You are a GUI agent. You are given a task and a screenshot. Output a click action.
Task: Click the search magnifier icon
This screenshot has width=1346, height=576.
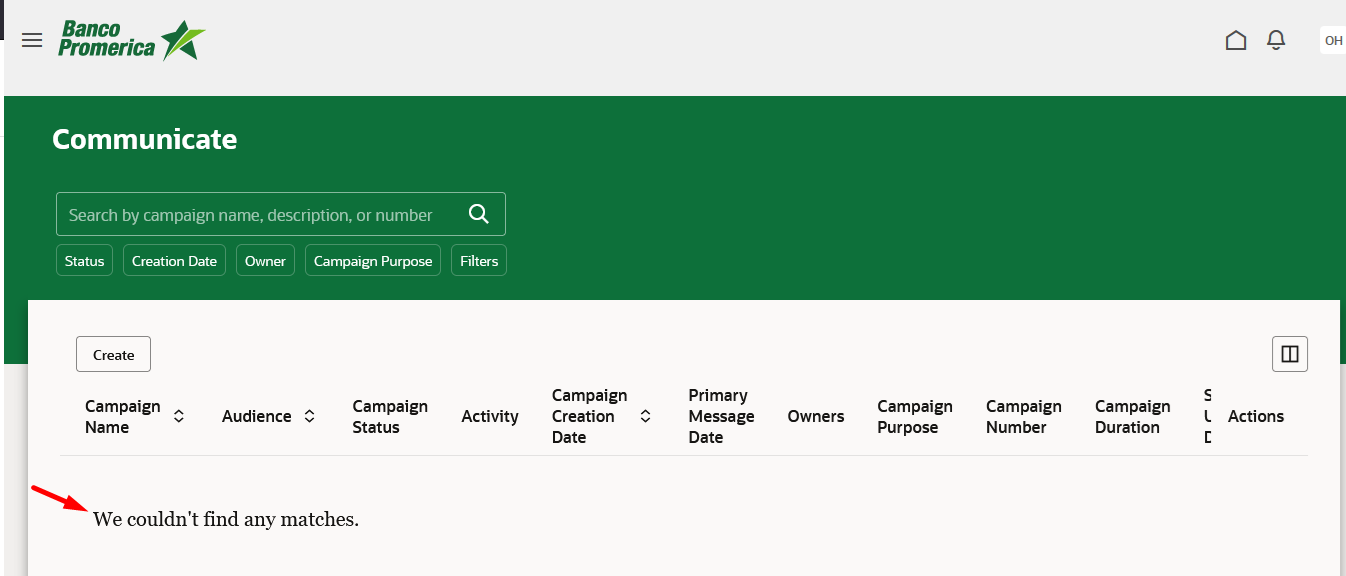[478, 213]
